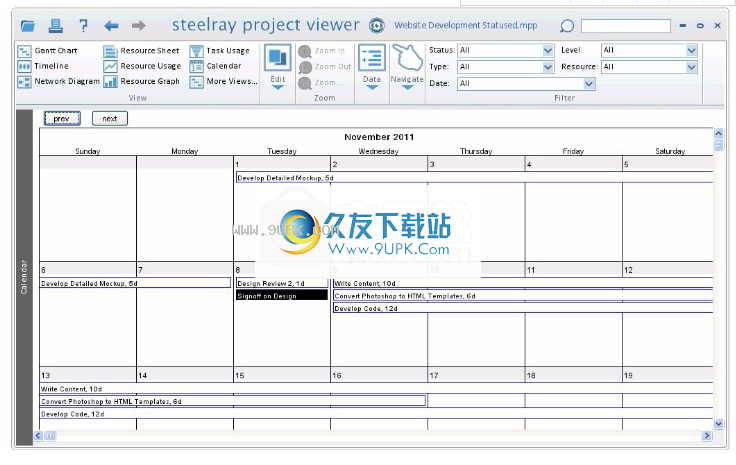Click the third Zoom... icon

305,83
